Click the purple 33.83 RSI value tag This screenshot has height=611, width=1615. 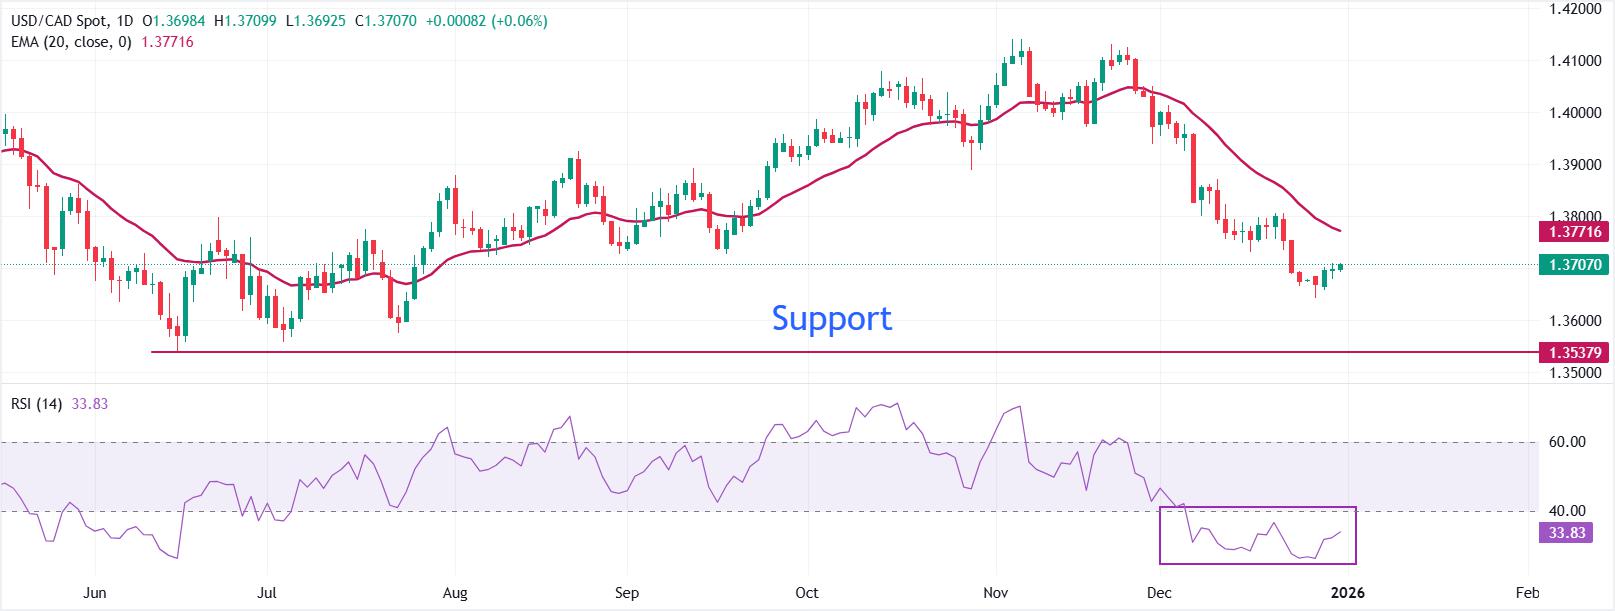1567,533
